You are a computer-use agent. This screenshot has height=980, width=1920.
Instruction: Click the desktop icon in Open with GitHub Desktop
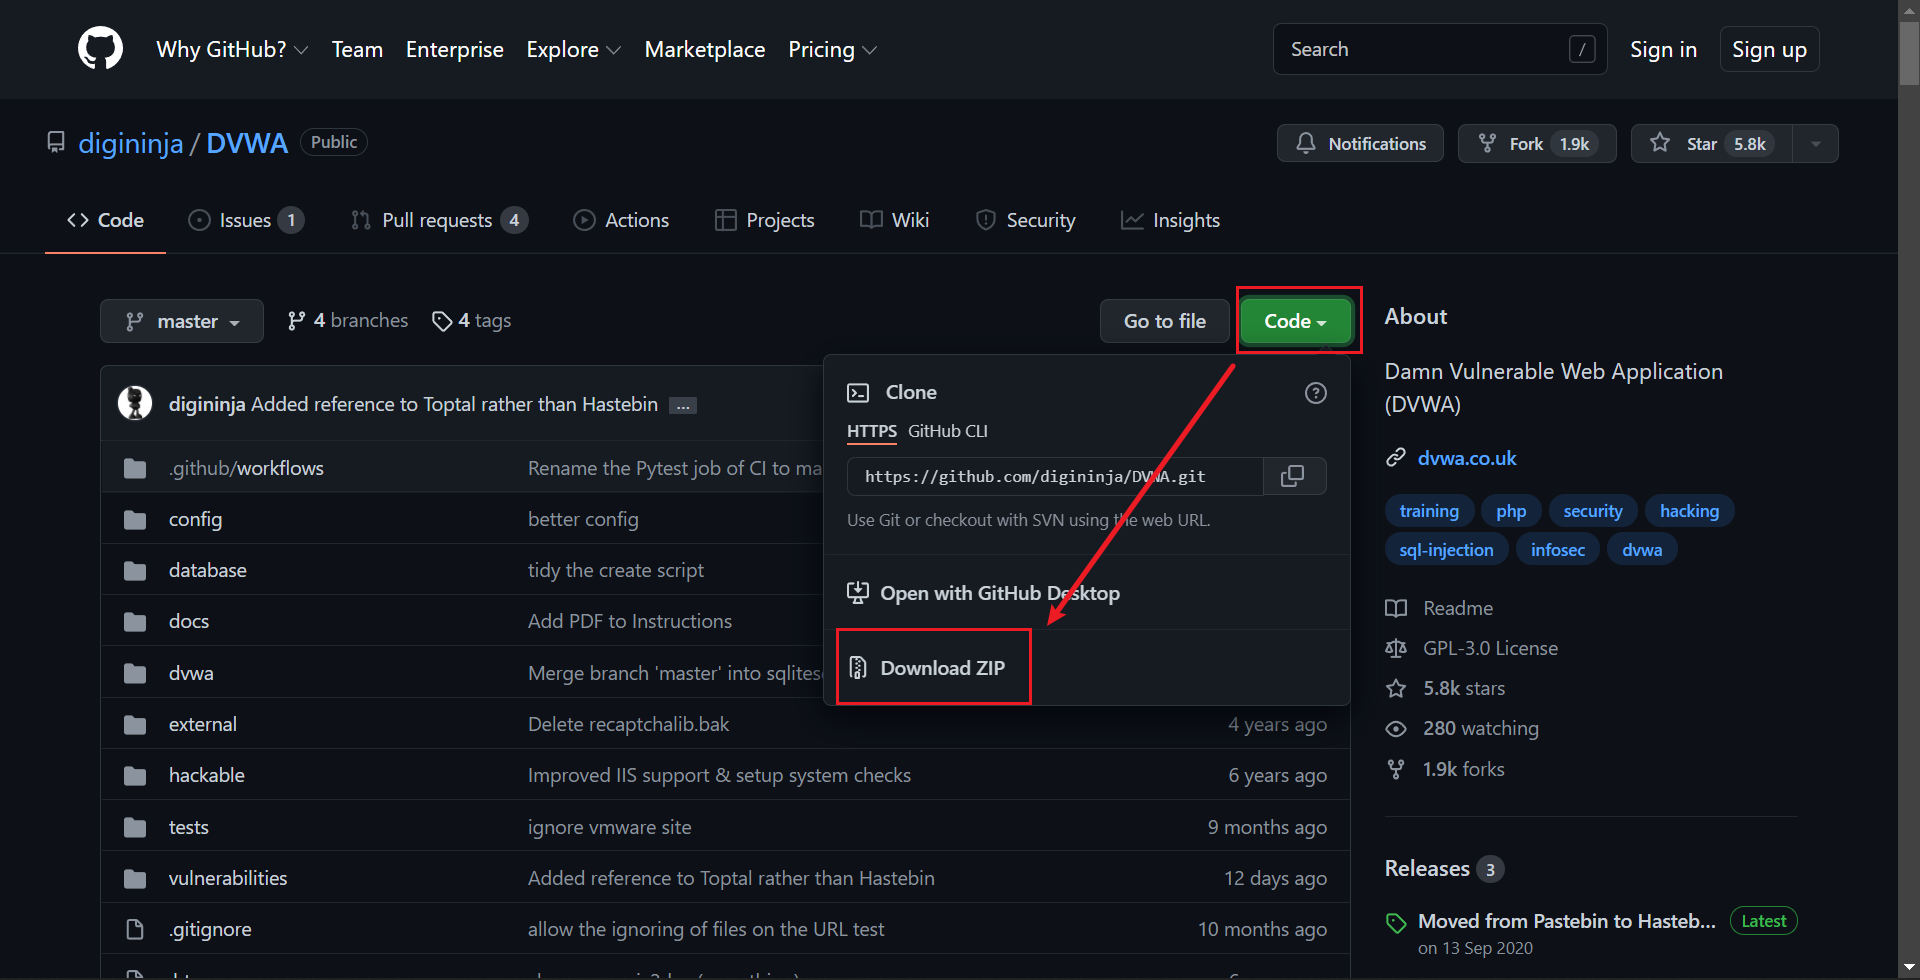(858, 593)
